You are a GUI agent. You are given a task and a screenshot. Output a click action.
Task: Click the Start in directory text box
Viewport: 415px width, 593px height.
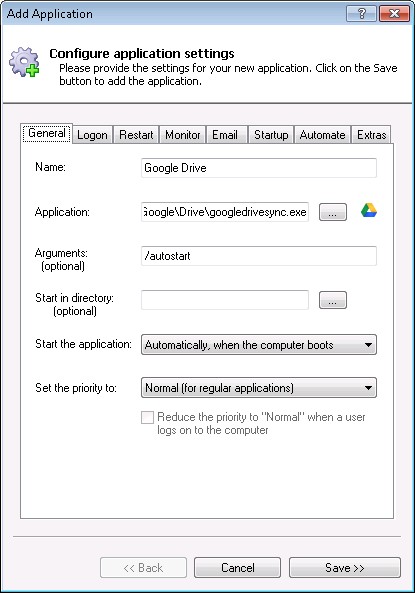click(225, 300)
